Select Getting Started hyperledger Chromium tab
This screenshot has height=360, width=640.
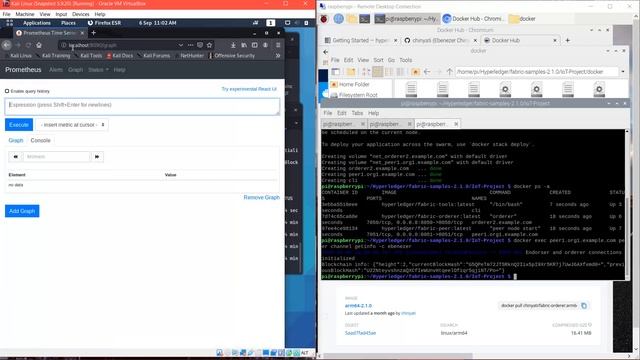[361, 40]
